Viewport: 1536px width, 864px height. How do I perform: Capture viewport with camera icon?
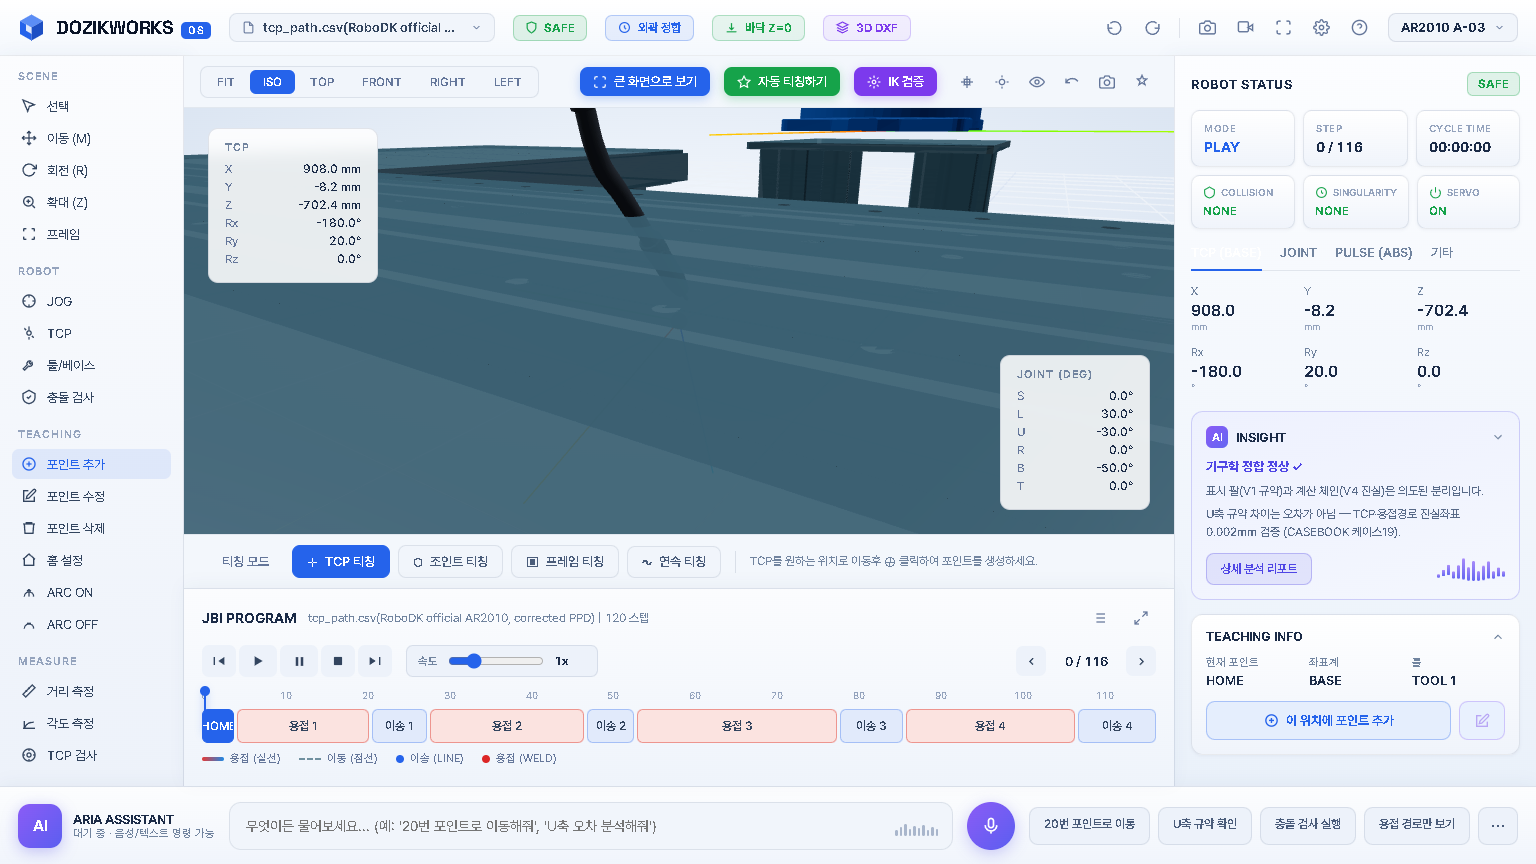pos(1107,82)
